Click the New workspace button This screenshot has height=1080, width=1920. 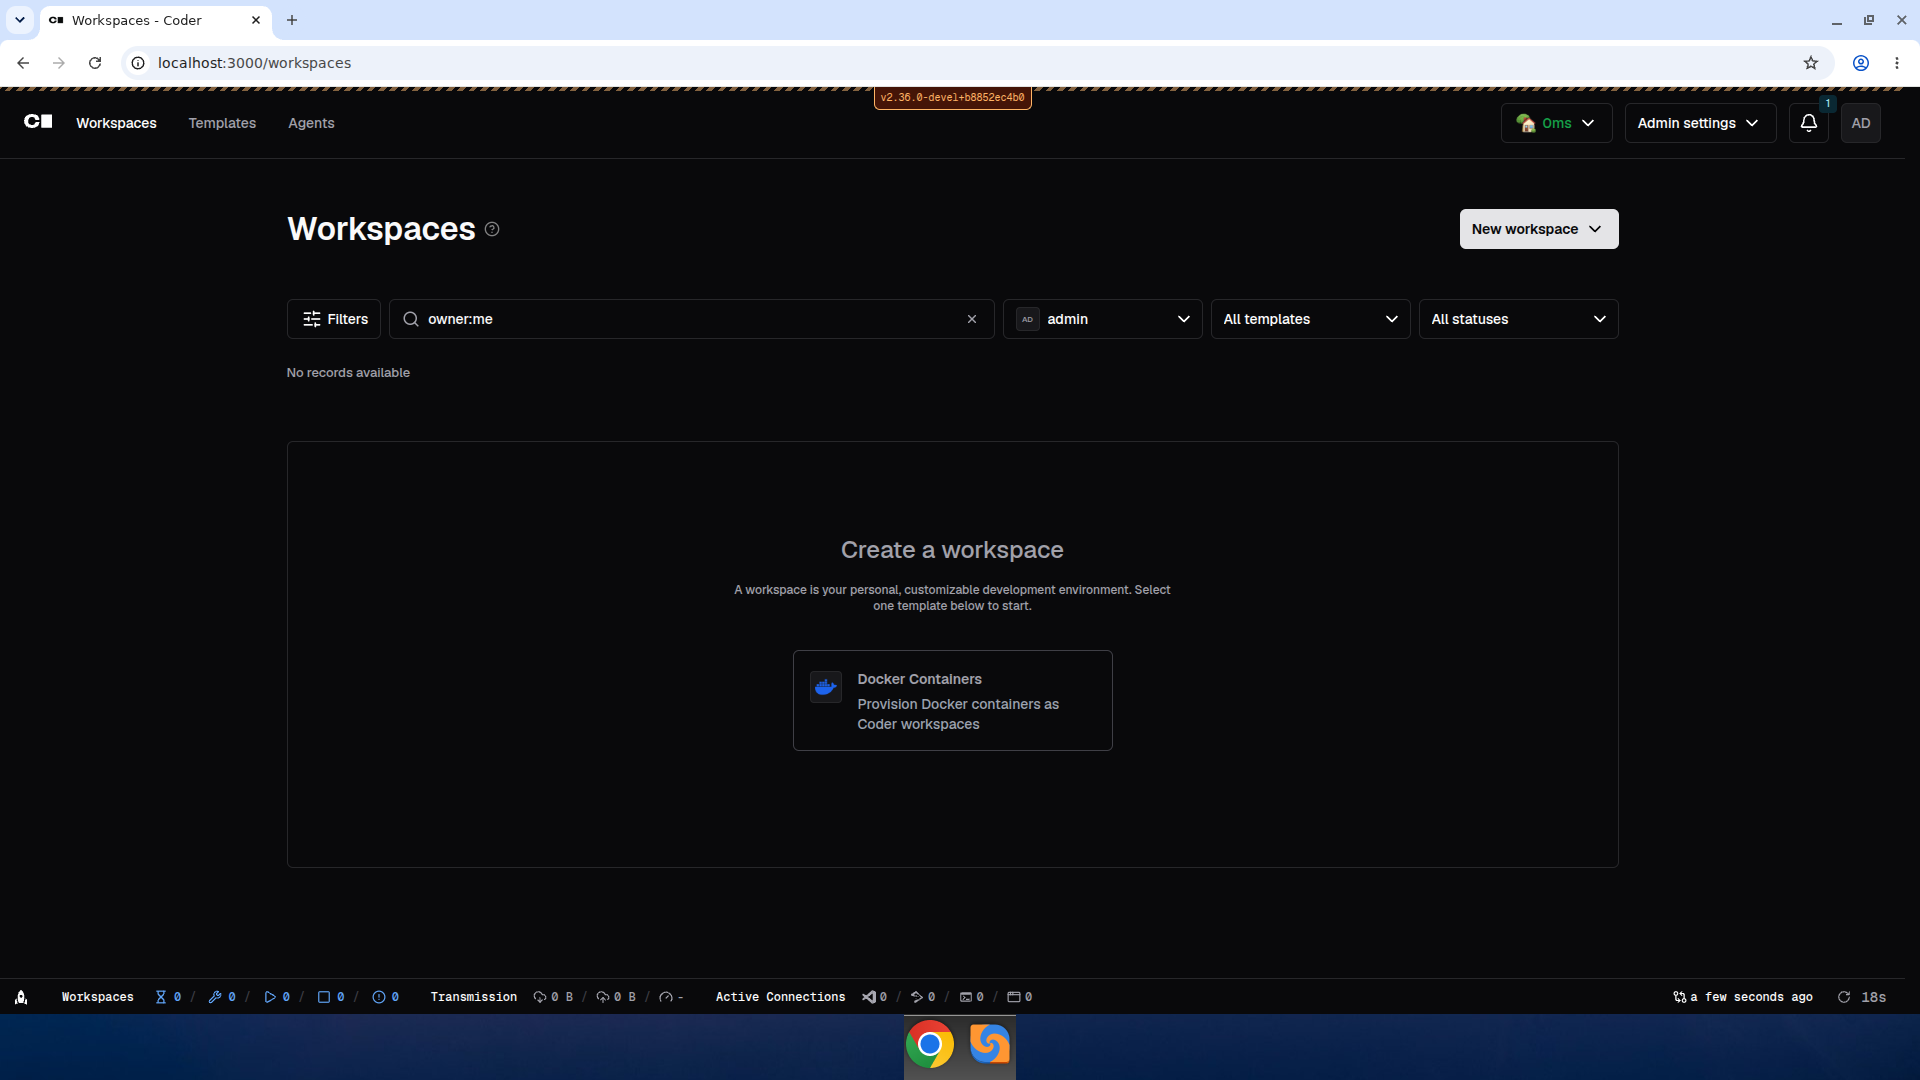[1538, 229]
